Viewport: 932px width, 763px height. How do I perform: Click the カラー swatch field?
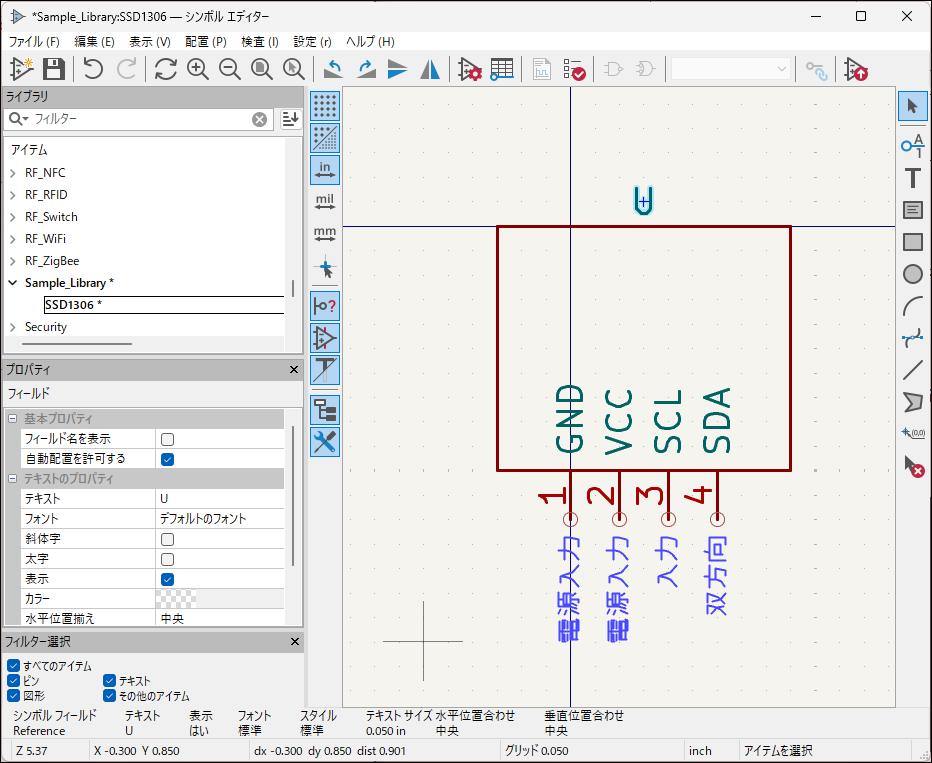point(176,598)
